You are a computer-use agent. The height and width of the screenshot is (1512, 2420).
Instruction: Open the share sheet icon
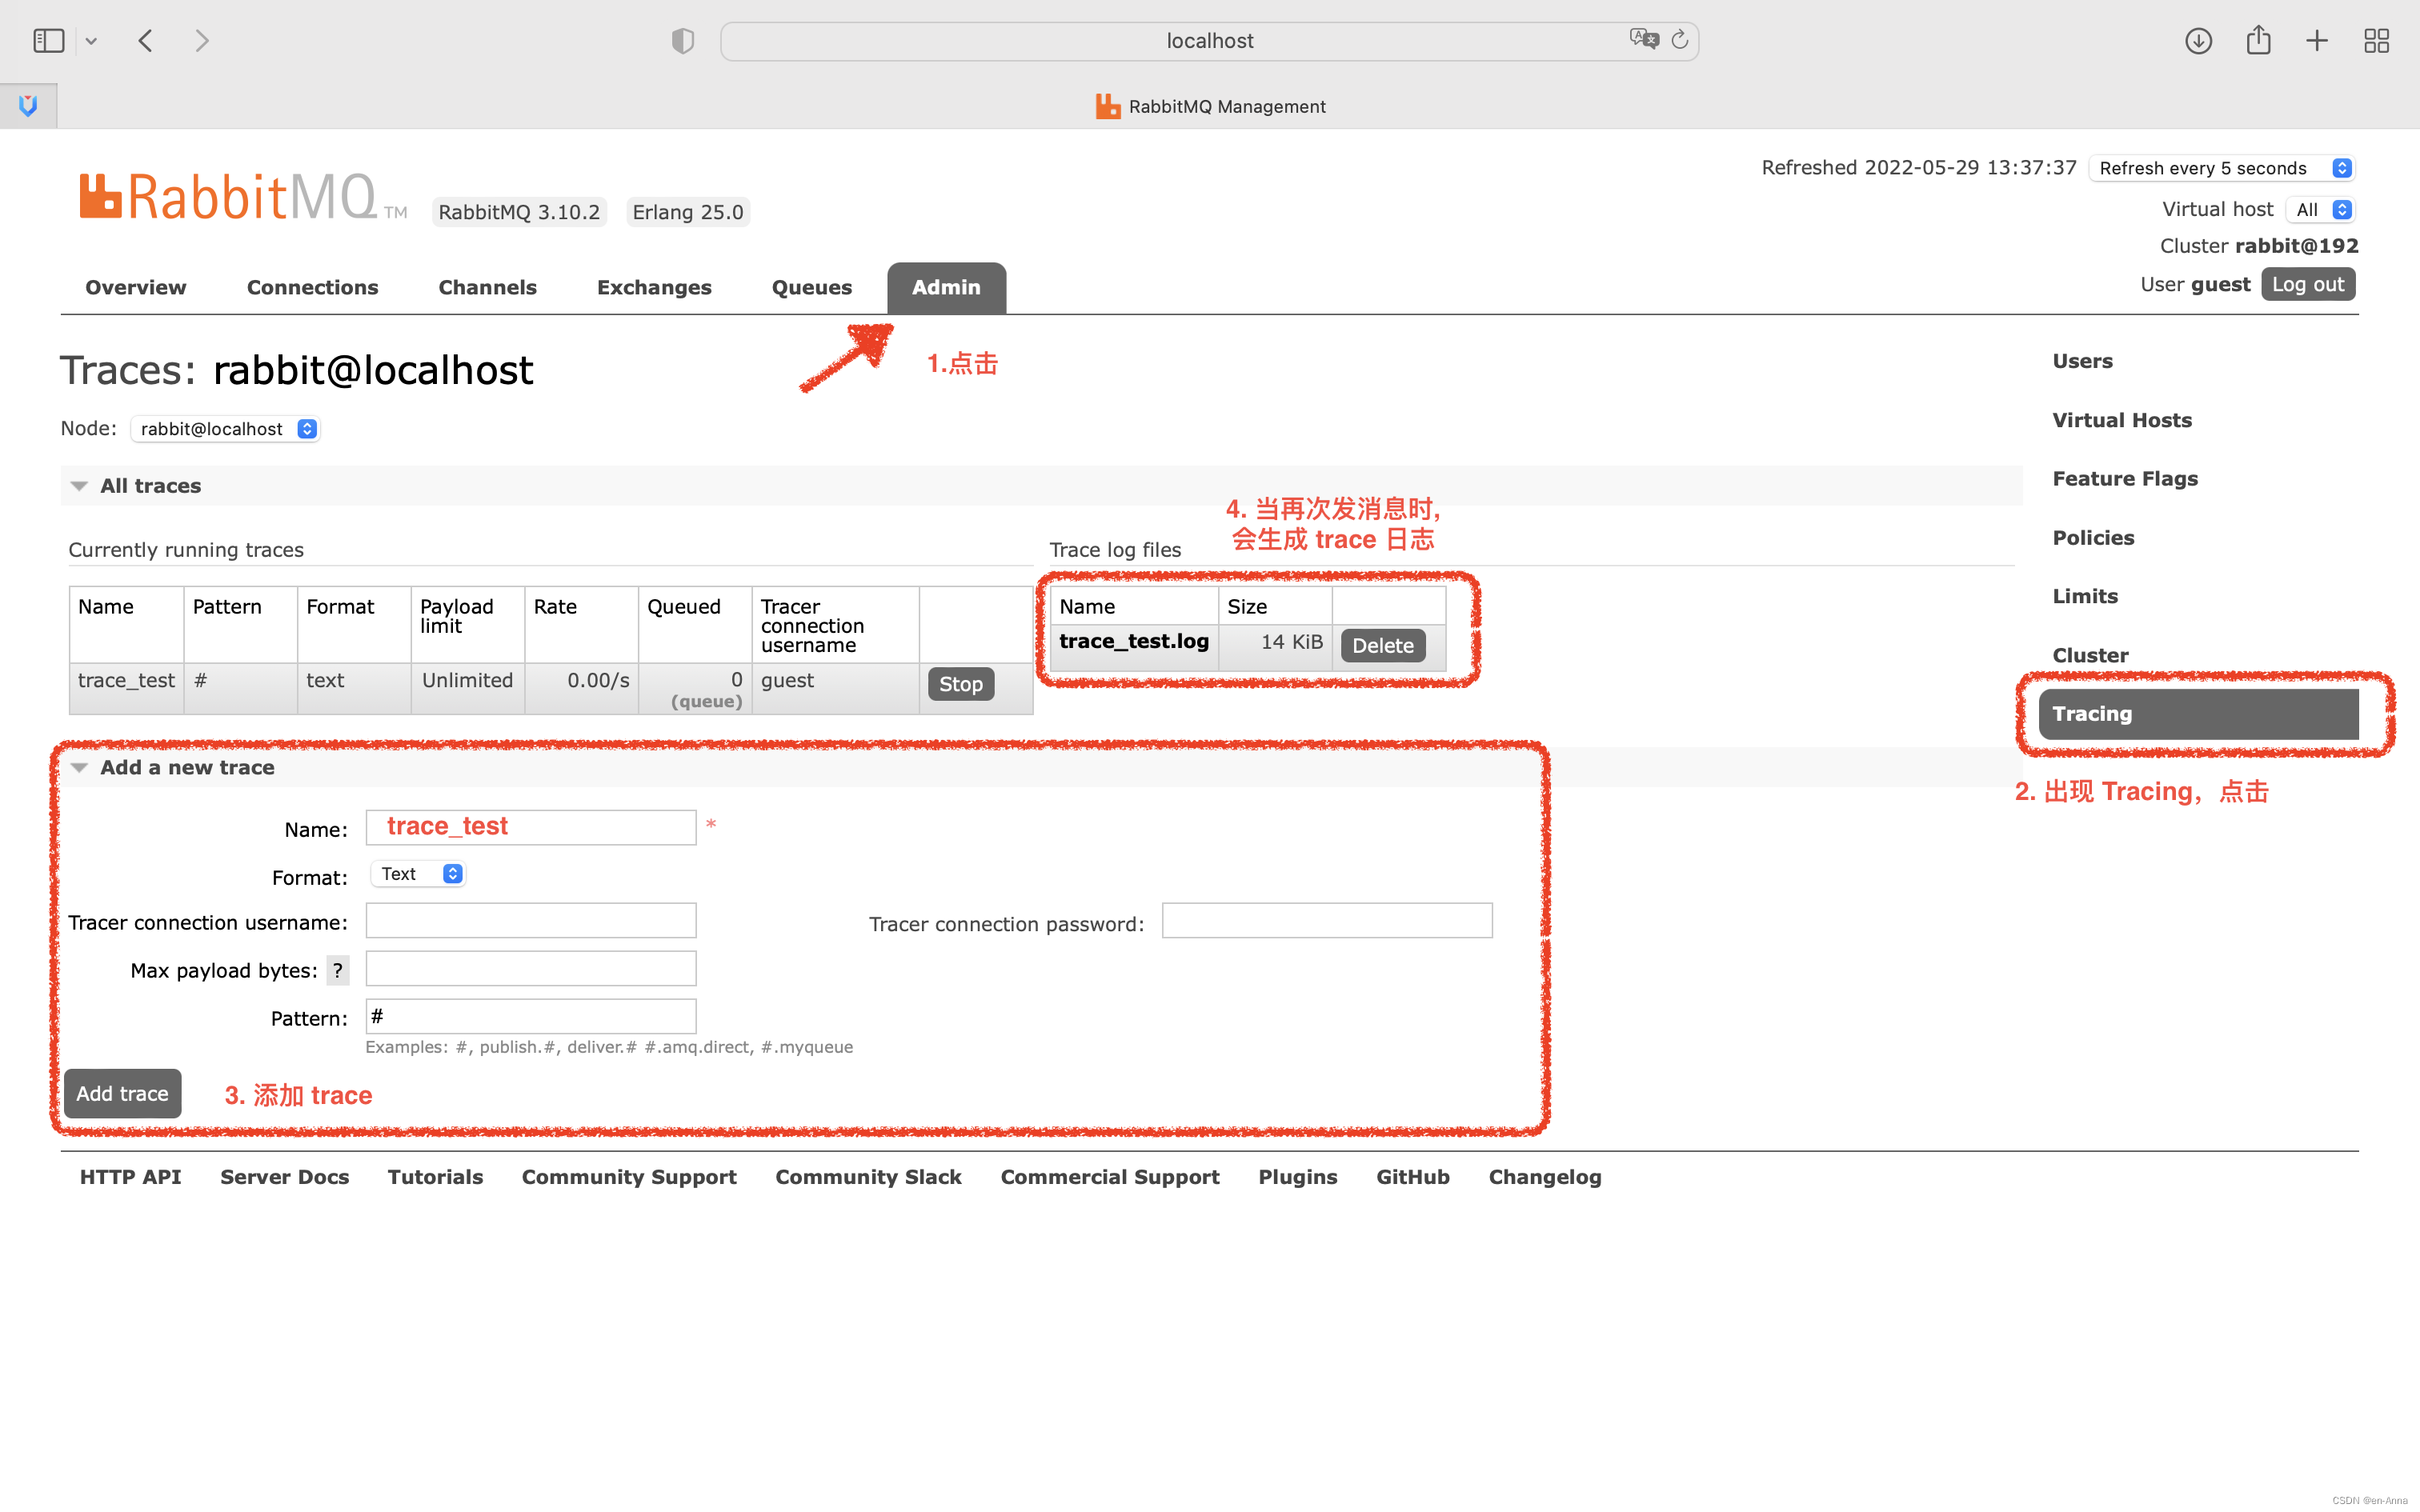[2258, 40]
